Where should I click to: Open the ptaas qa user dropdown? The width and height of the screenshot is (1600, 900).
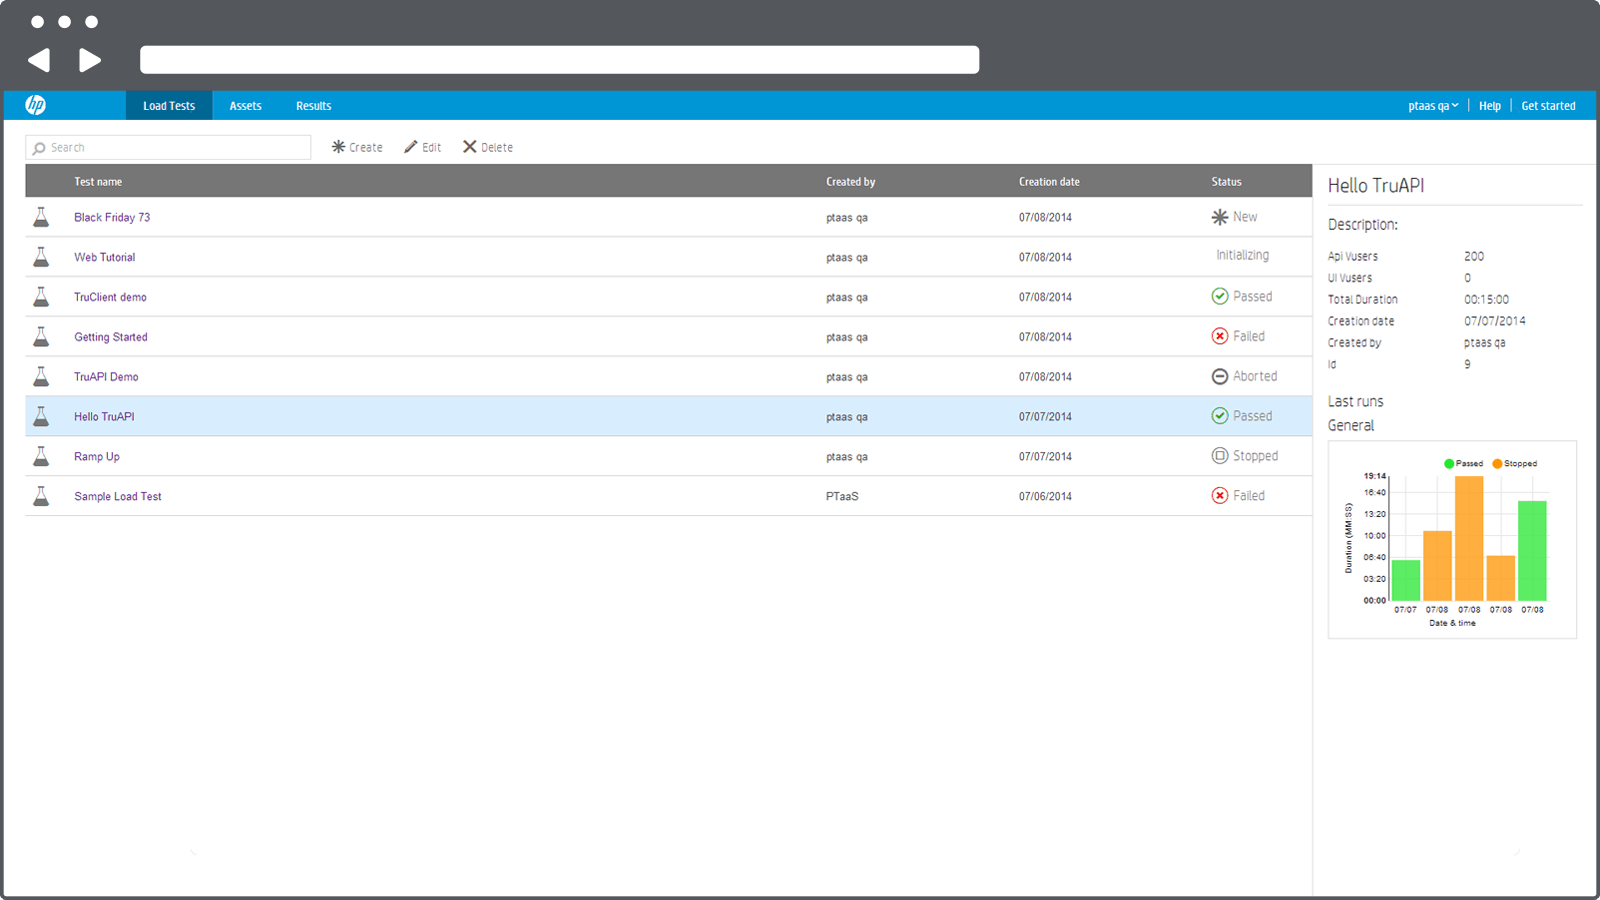(1431, 105)
